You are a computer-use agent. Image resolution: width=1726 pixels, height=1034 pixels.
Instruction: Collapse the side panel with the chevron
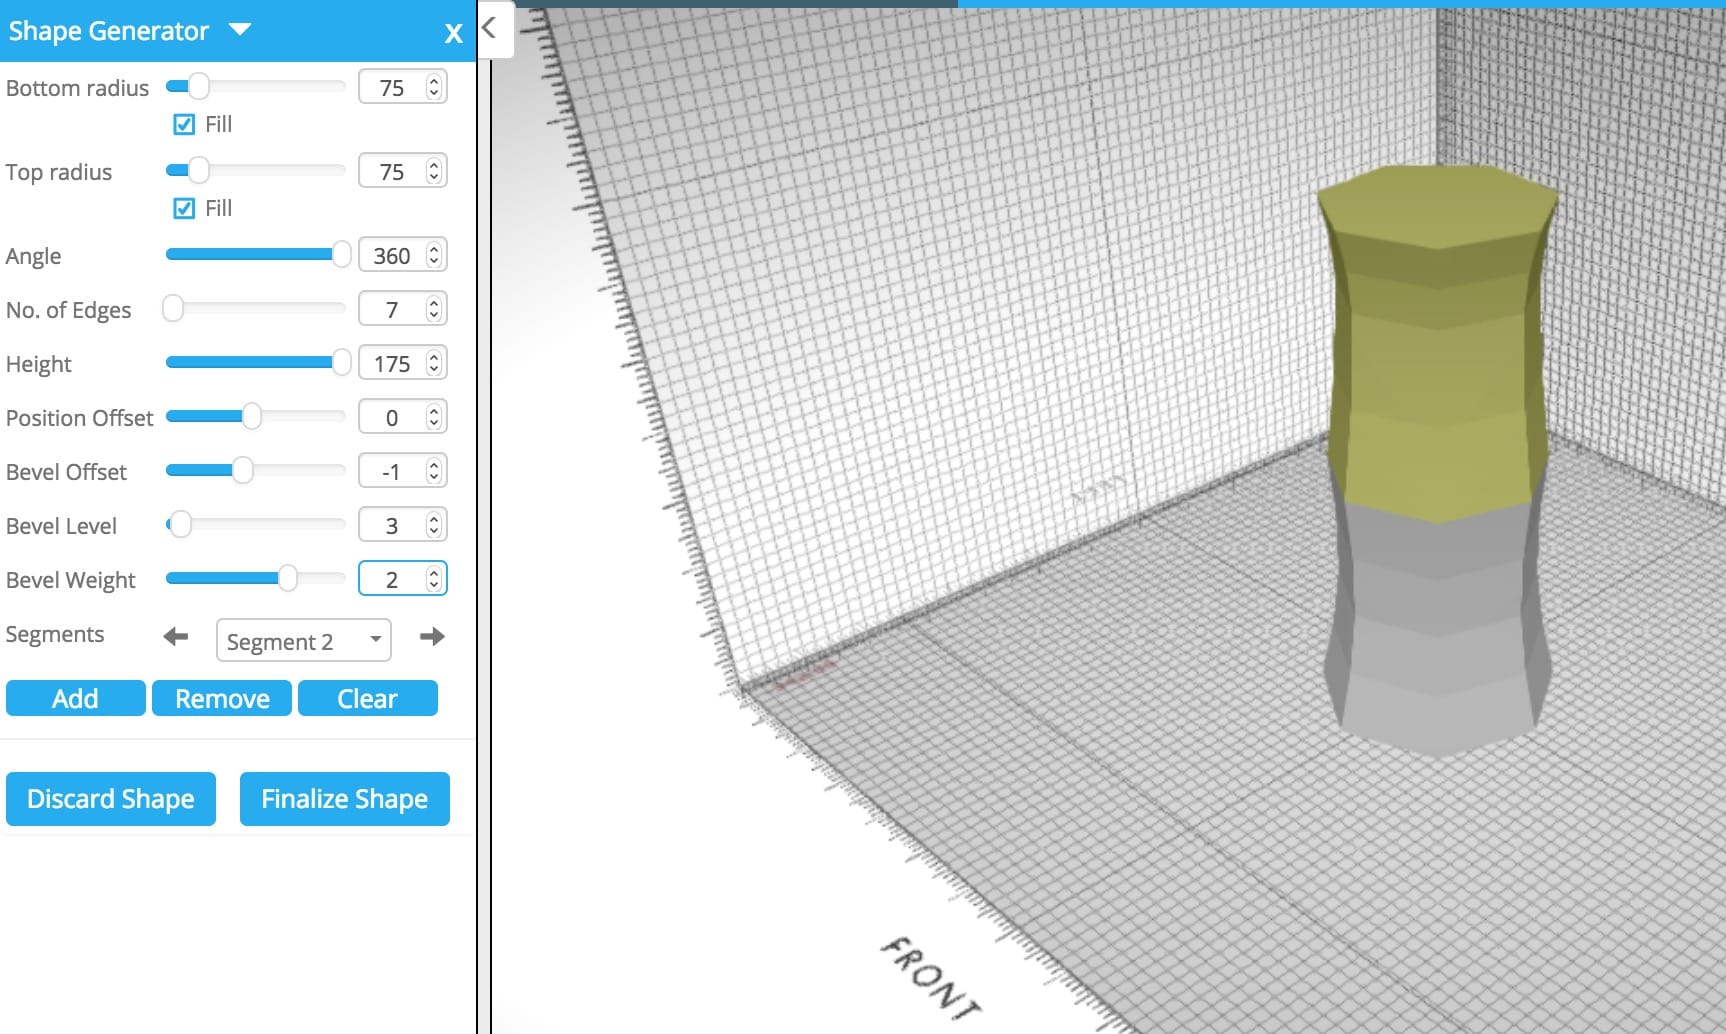(489, 28)
